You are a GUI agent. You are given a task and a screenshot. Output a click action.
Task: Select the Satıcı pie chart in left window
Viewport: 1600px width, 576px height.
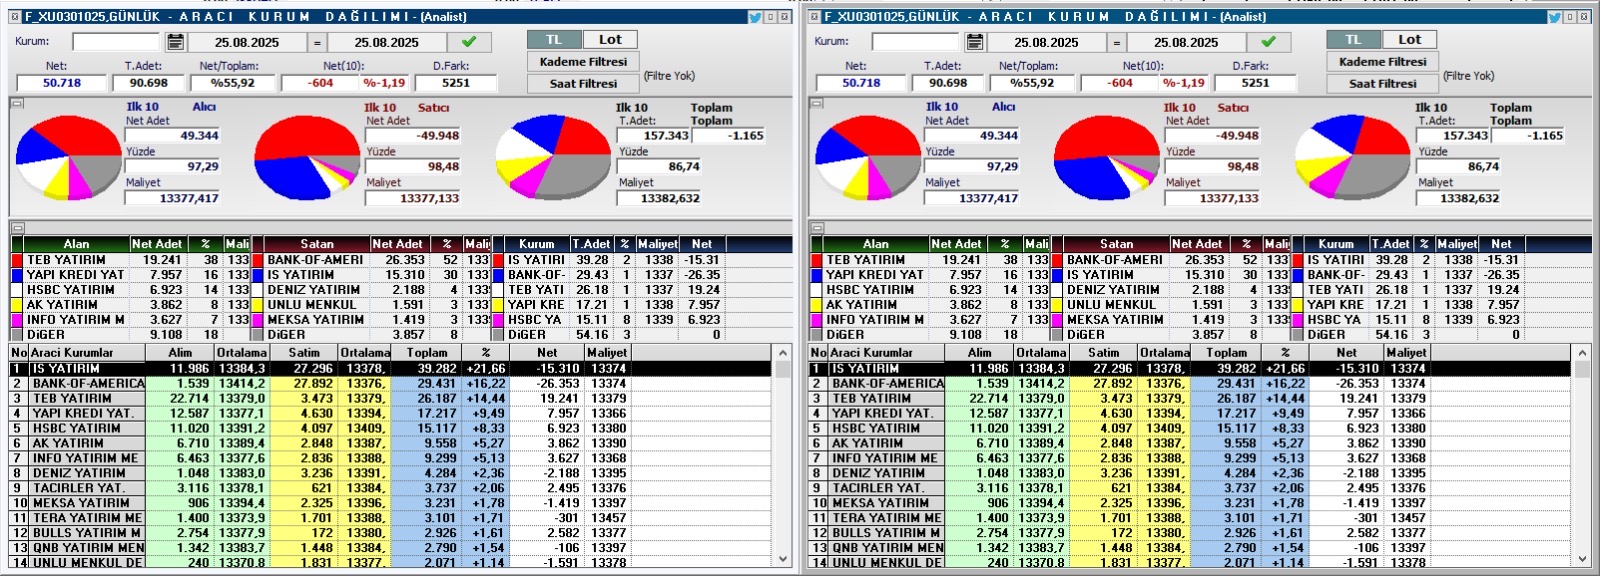(307, 158)
